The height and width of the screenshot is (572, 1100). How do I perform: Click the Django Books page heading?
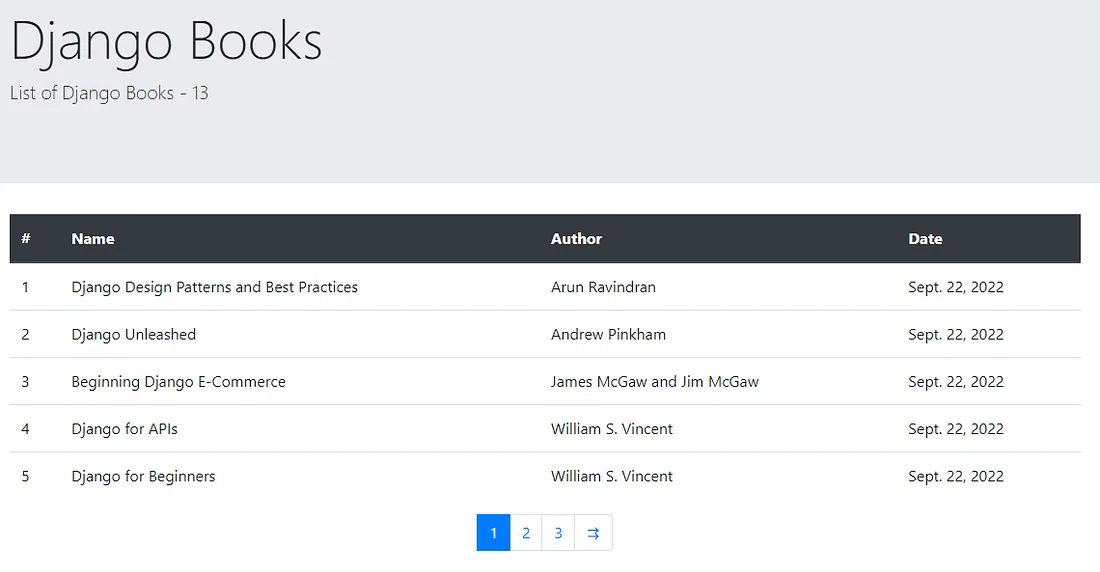[x=166, y=42]
